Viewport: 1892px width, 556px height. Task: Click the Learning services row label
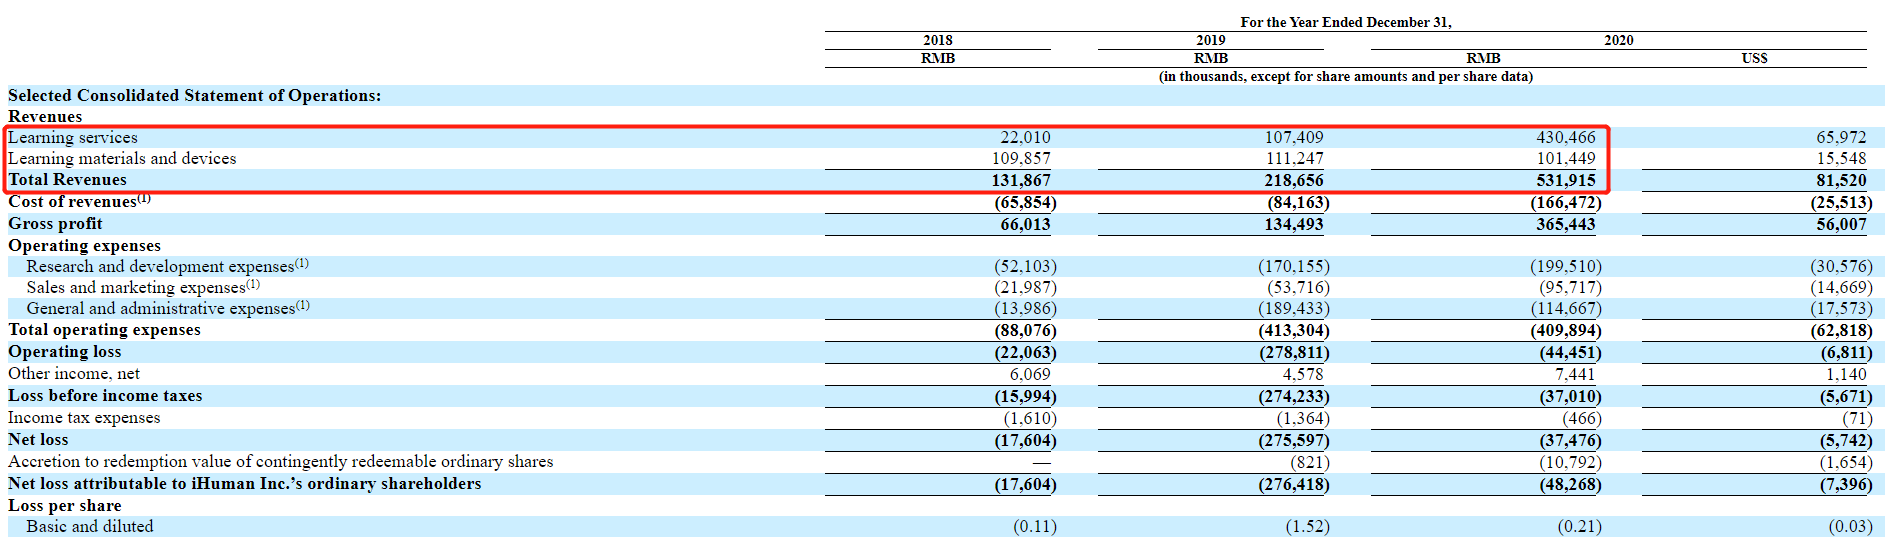click(73, 138)
